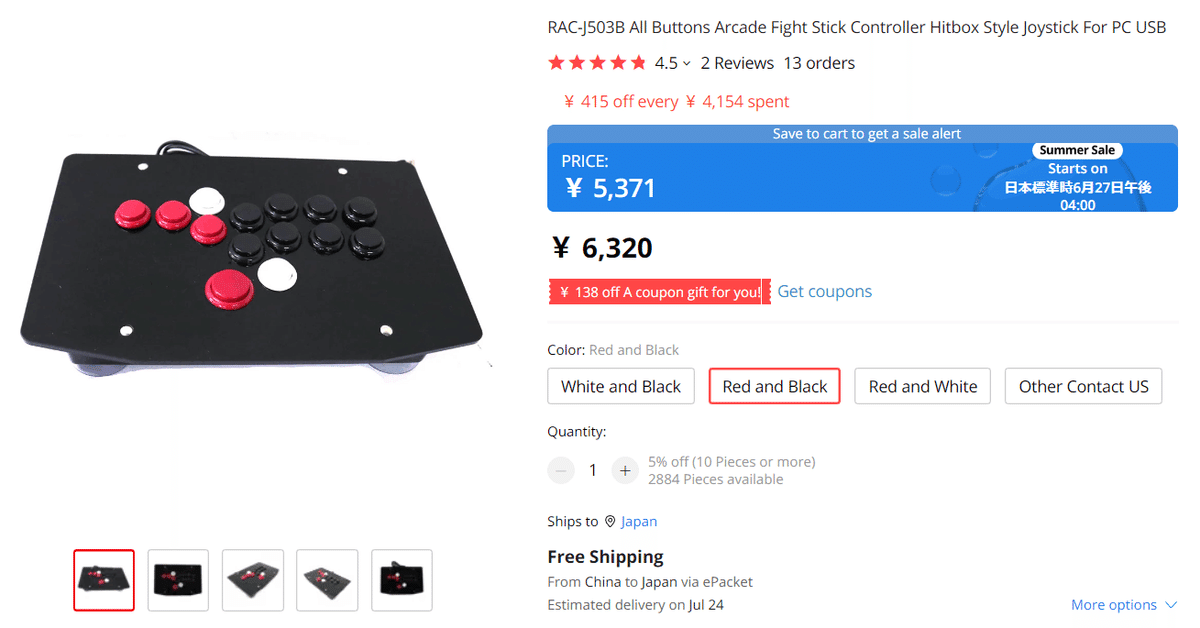Select the fourth product thumbnail
Image resolution: width=1200 pixels, height=628 pixels.
pos(327,580)
